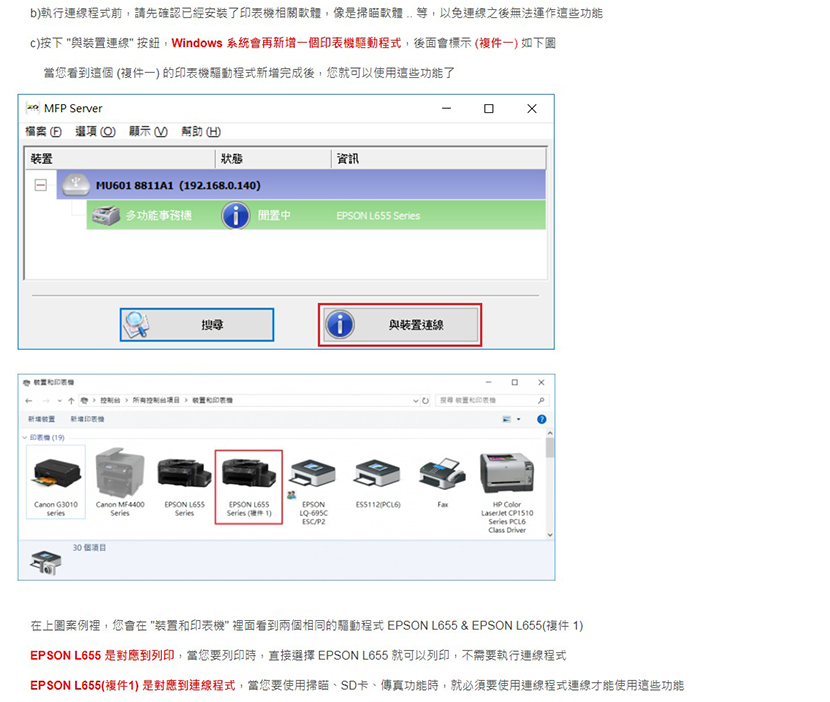Click the USB server icon beside MU601 8811A1
Image resolution: width=830 pixels, height=702 pixels.
pyautogui.click(x=76, y=185)
